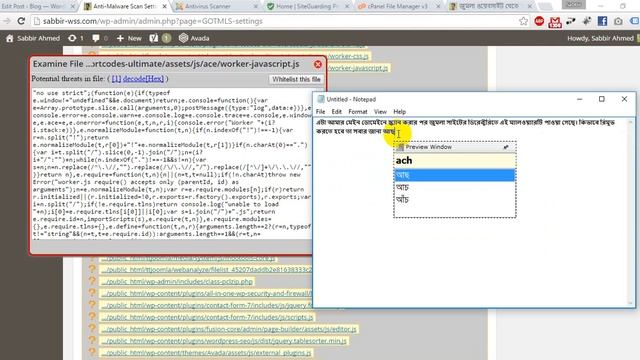The width and height of the screenshot is (640, 360).
Task: Click the [1] threat link
Action: pos(116,79)
